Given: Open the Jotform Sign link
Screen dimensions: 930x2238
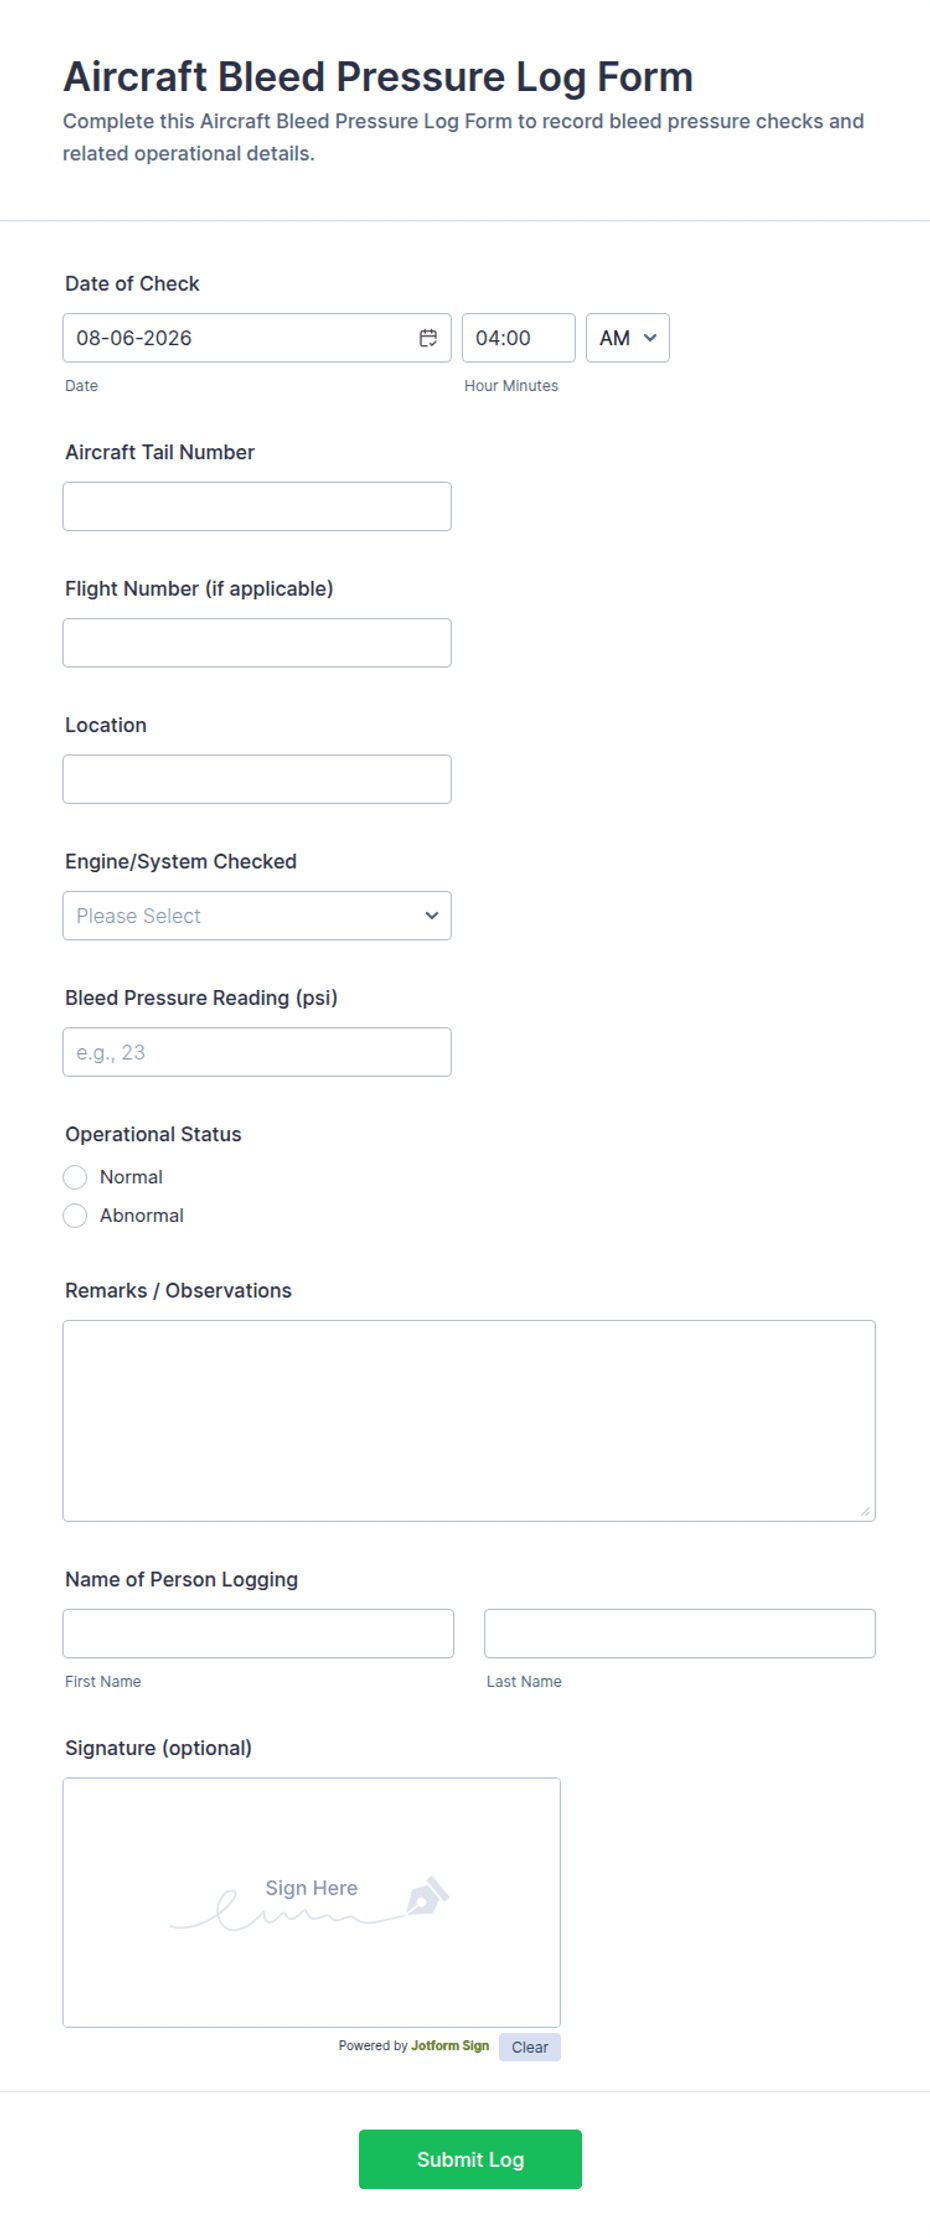Looking at the screenshot, I should 450,2046.
